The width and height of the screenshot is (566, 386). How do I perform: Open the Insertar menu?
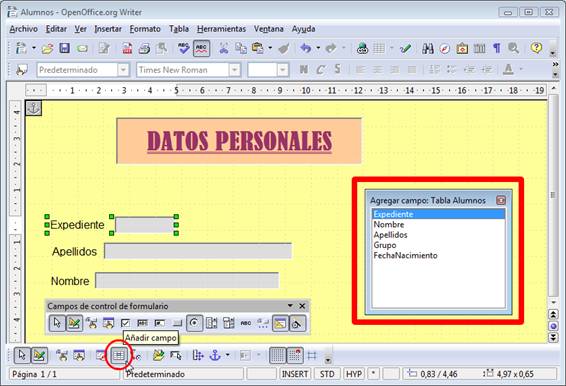click(108, 29)
